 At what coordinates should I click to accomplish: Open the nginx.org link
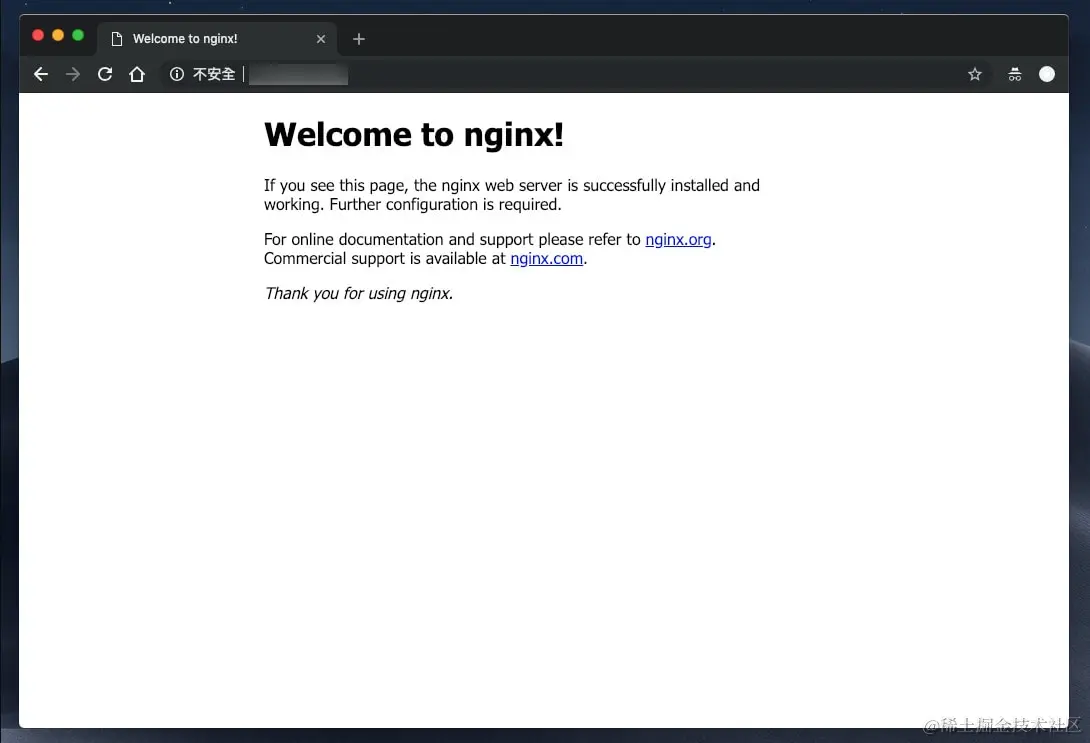pos(678,240)
